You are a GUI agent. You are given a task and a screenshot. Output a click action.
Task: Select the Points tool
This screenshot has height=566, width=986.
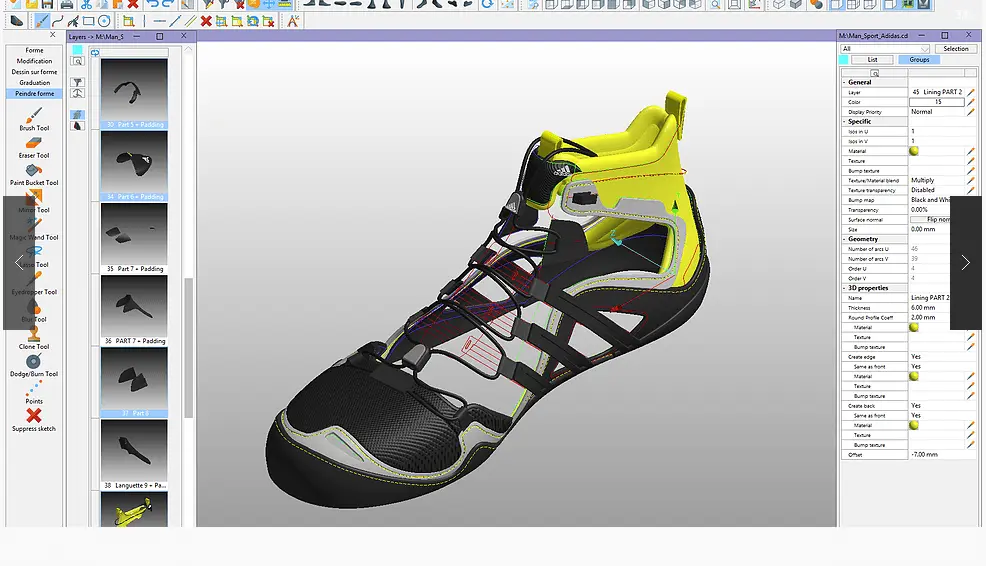[x=34, y=390]
